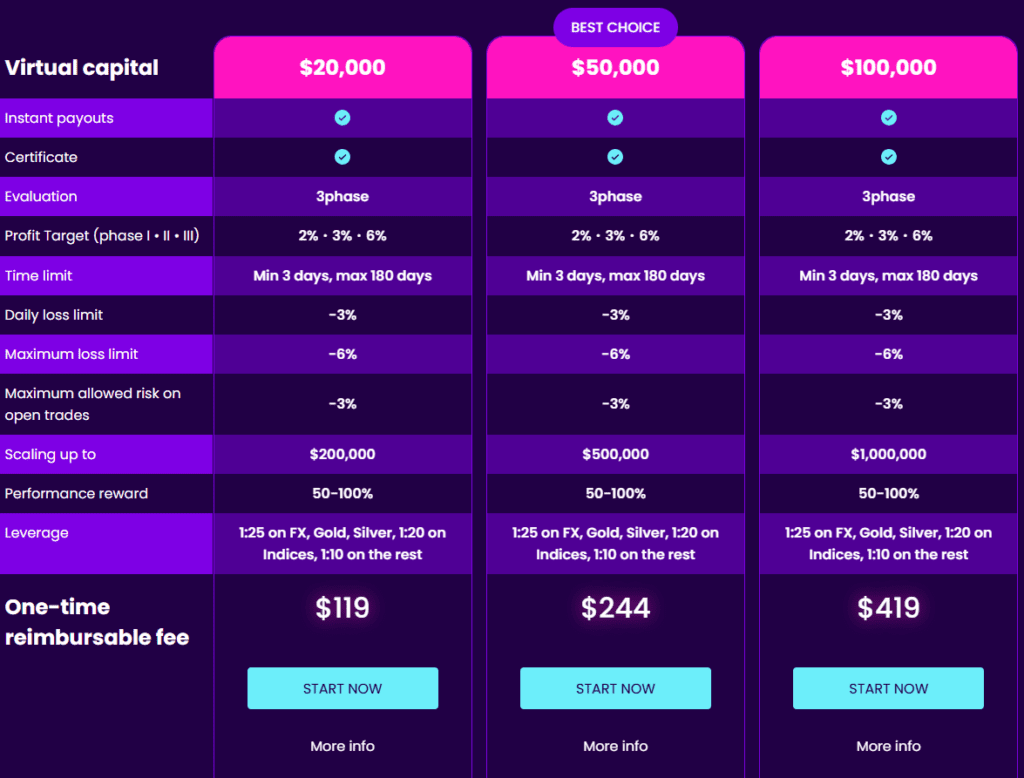Click the Leverage row label
Viewport: 1024px width, 778px height.
36,533
